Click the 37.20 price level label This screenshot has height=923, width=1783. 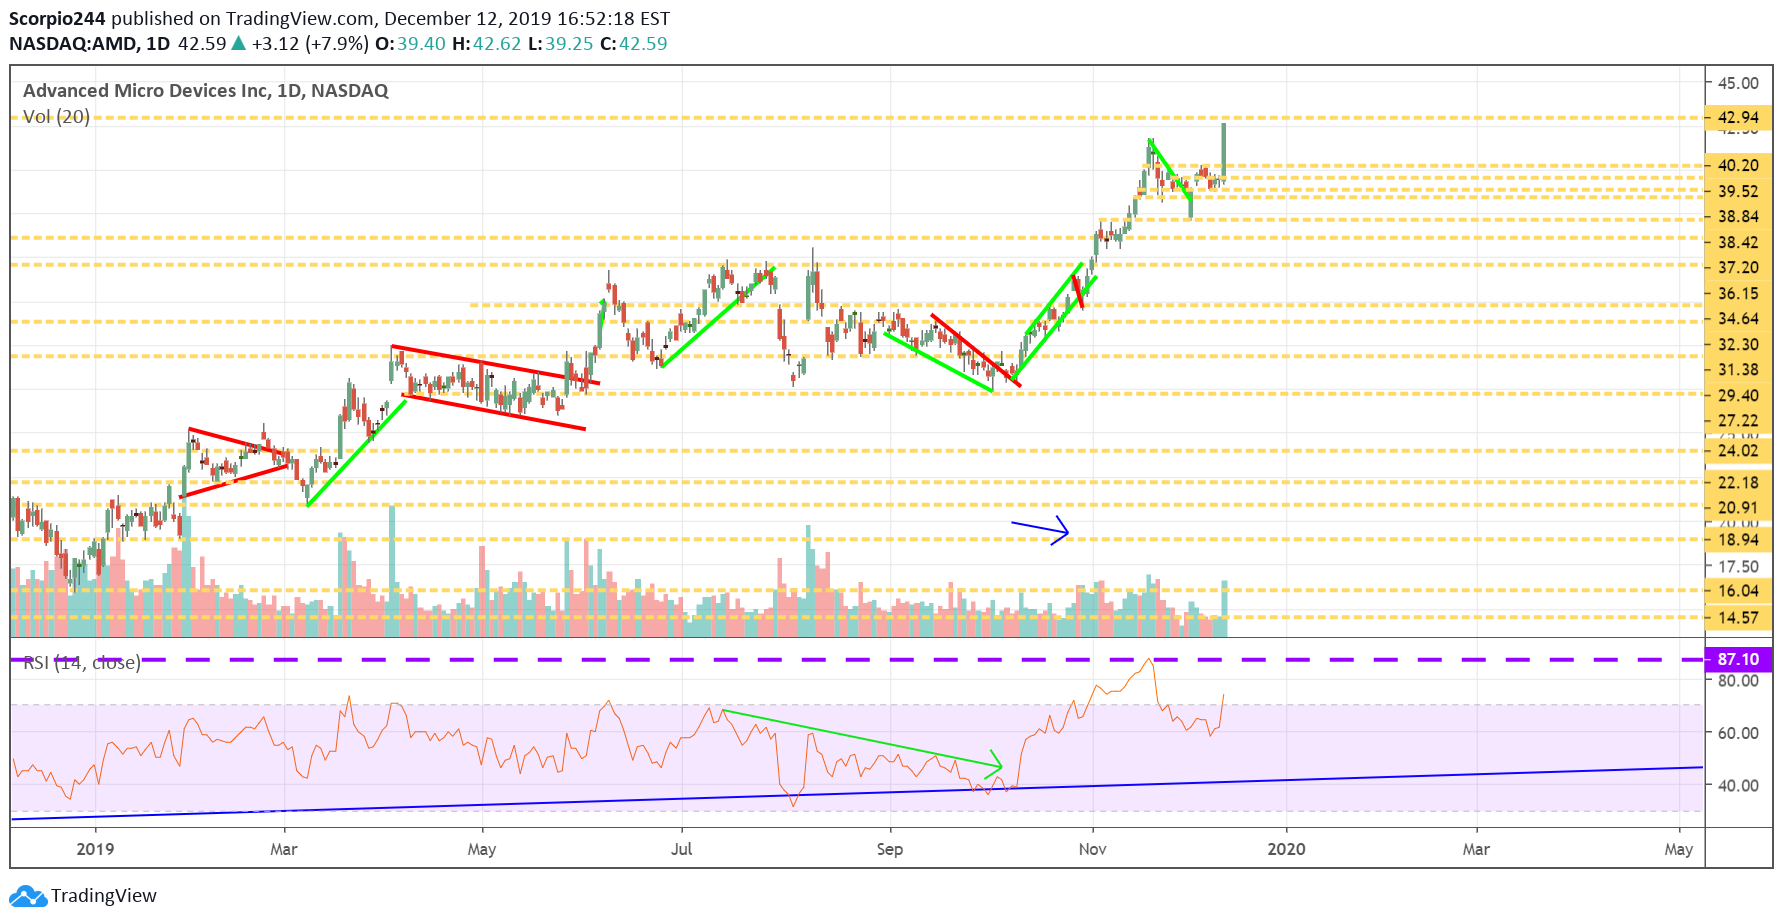pos(1738,268)
